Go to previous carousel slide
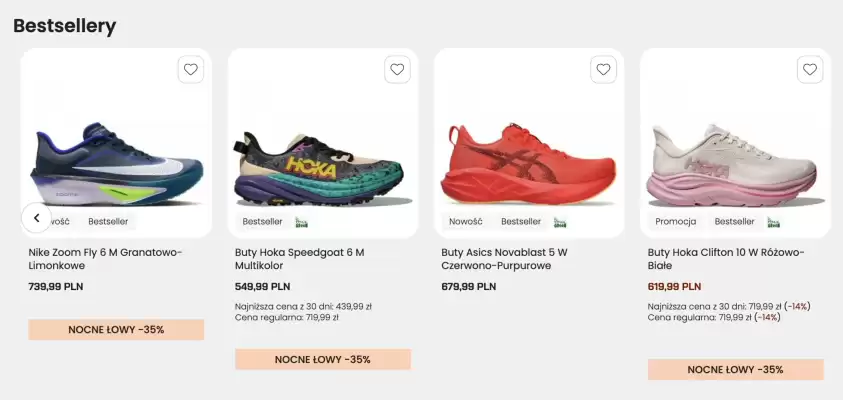 (x=36, y=217)
